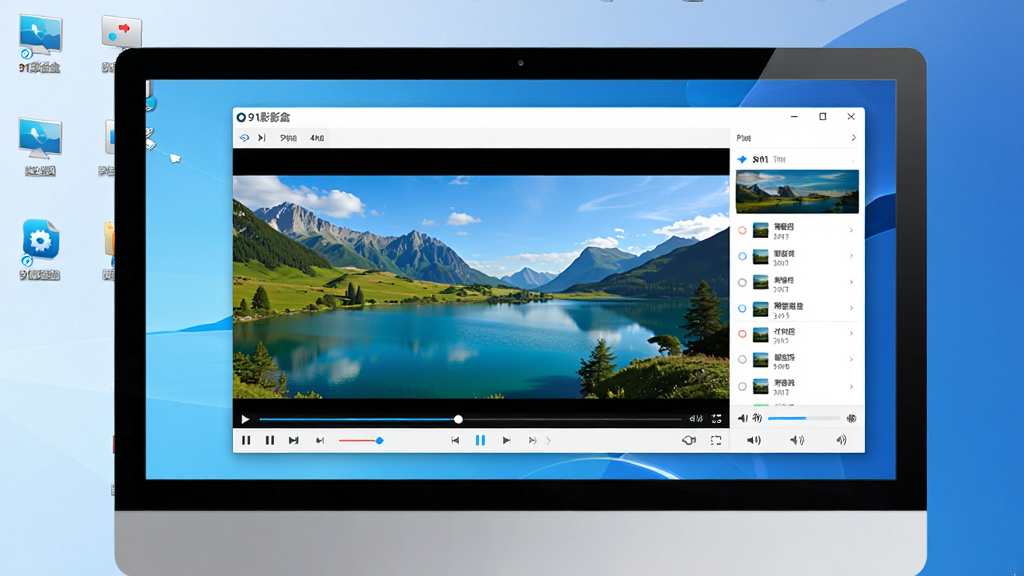Click the small icon between mute speaker and volume slider
Viewport: 1024px width, 576px height.
click(x=757, y=418)
